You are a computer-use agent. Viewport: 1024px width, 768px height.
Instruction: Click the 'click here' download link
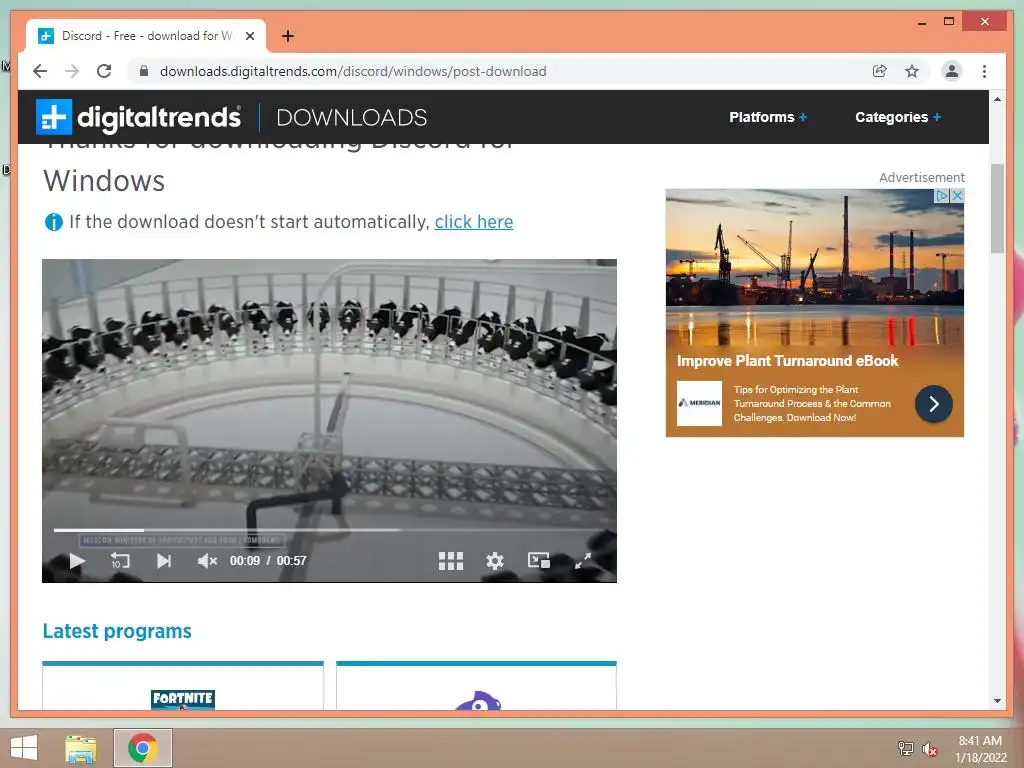[x=473, y=222]
